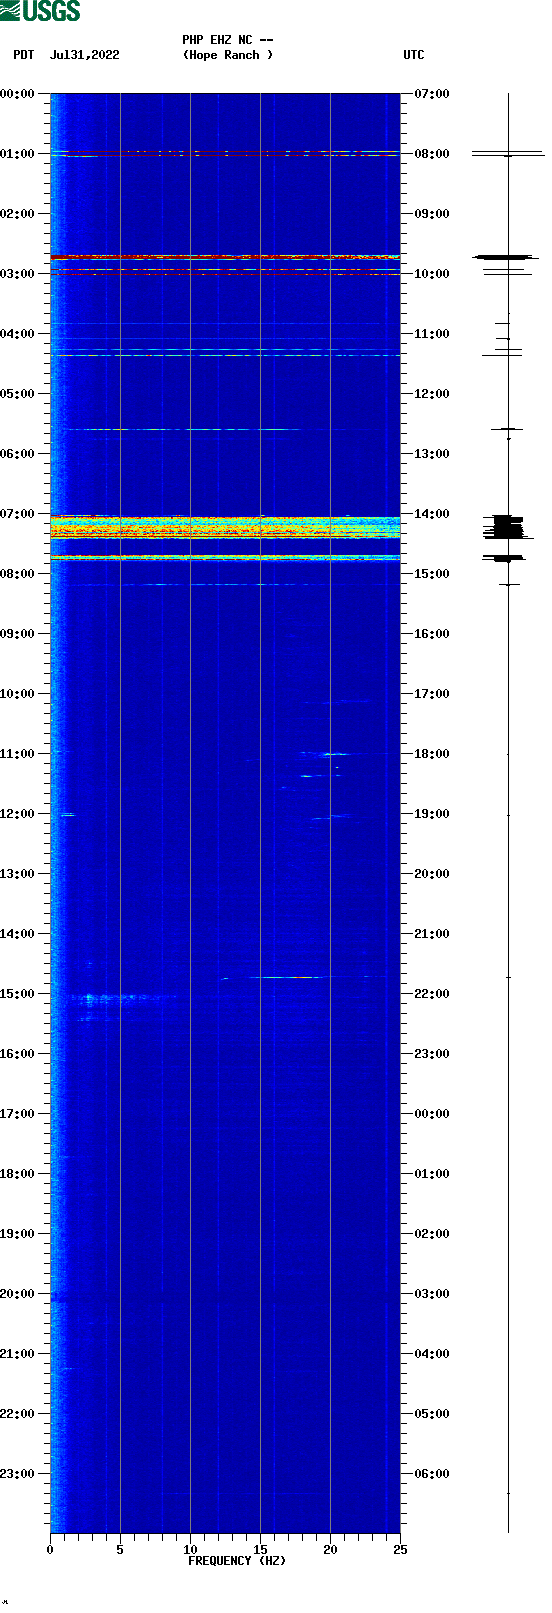
Task: Click the 'UTC' timezone label
Action: [414, 55]
